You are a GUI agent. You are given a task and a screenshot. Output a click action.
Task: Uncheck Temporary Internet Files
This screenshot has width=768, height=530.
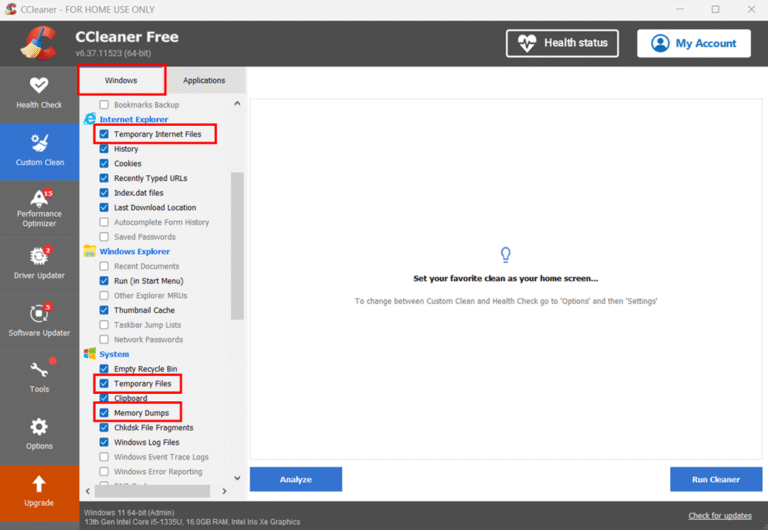[104, 134]
